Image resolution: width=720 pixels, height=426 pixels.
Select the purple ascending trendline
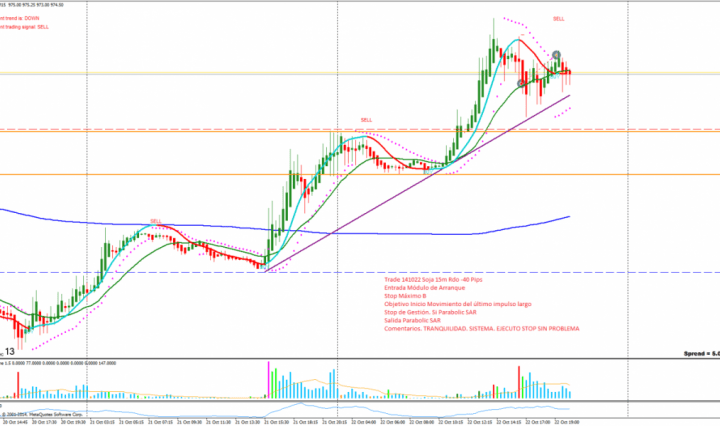coord(400,189)
